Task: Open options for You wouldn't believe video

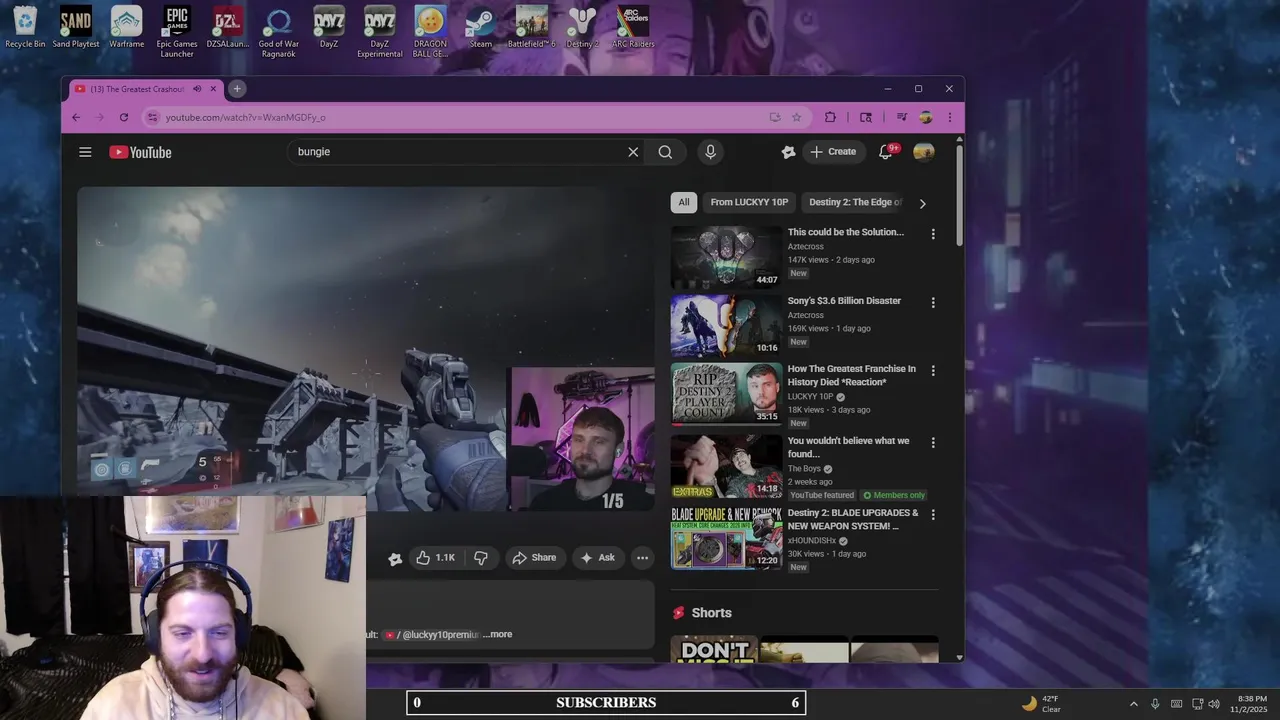Action: coord(933,442)
